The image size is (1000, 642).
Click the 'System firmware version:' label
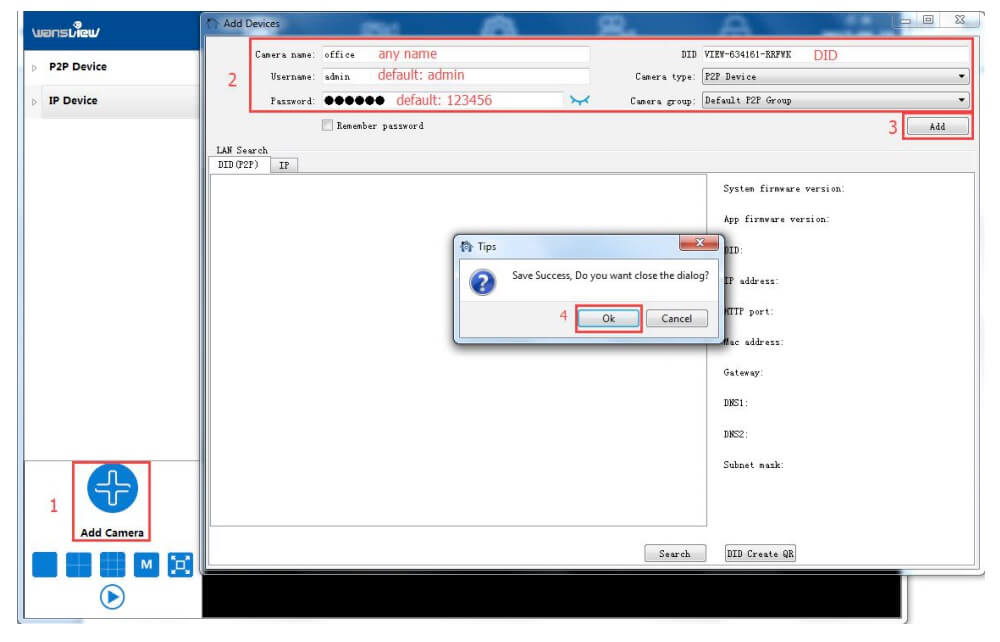(x=783, y=189)
